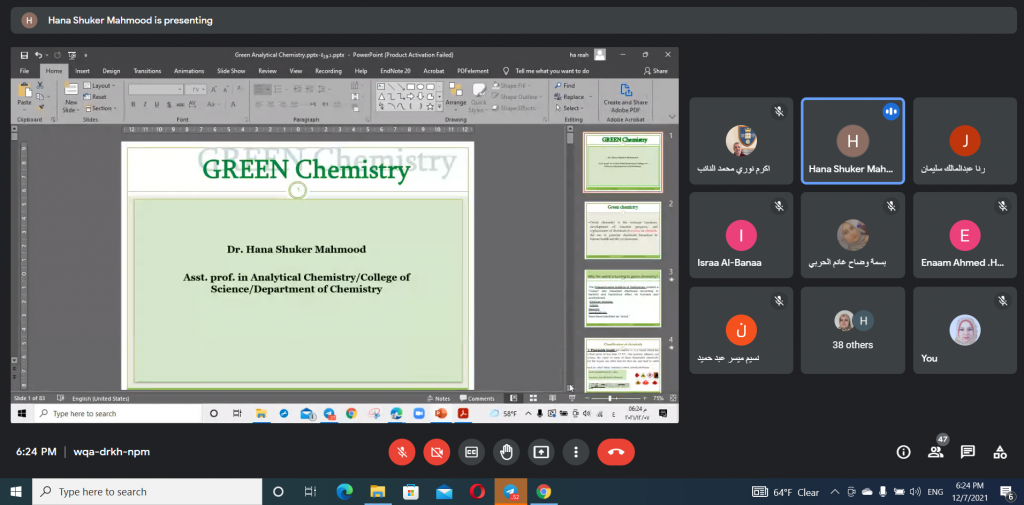Turn on the camera in Meet
1024x505 pixels.
436,452
